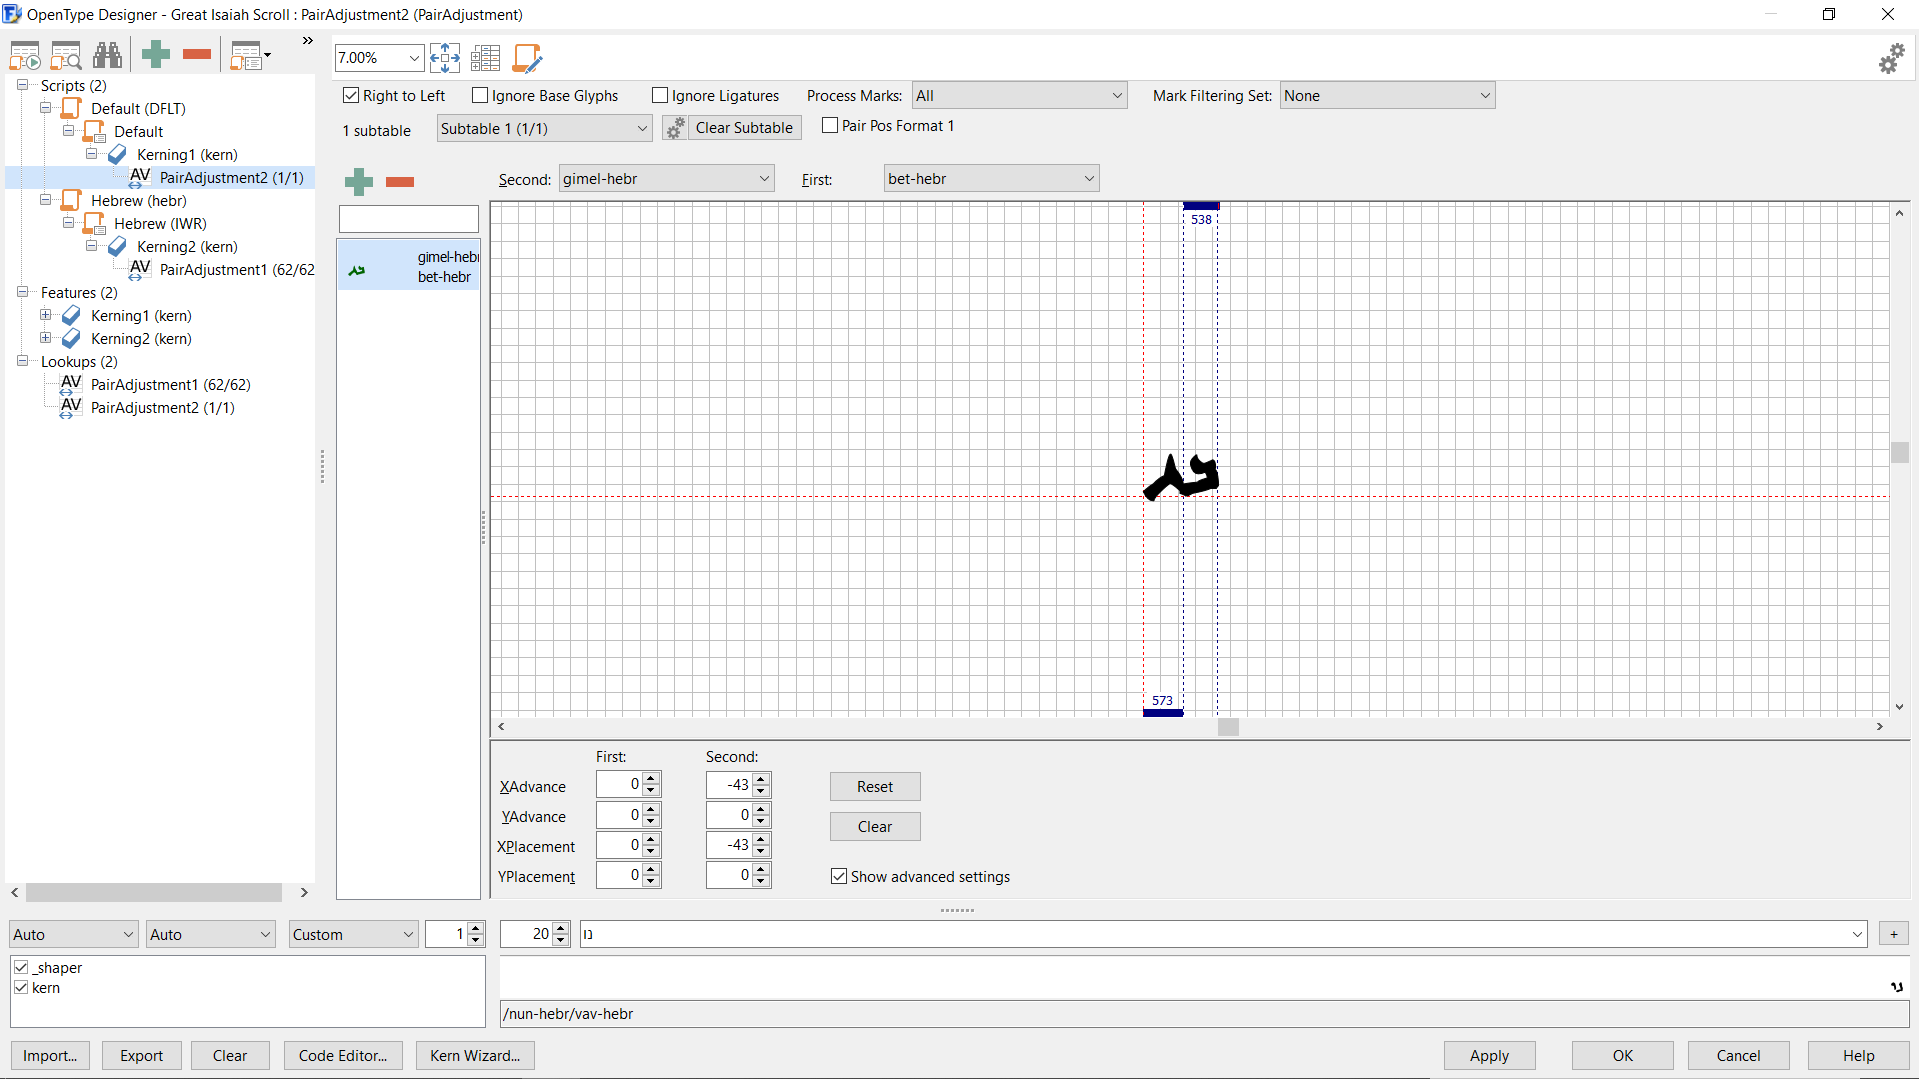Click the script playback icon in left toolbar

[24, 56]
